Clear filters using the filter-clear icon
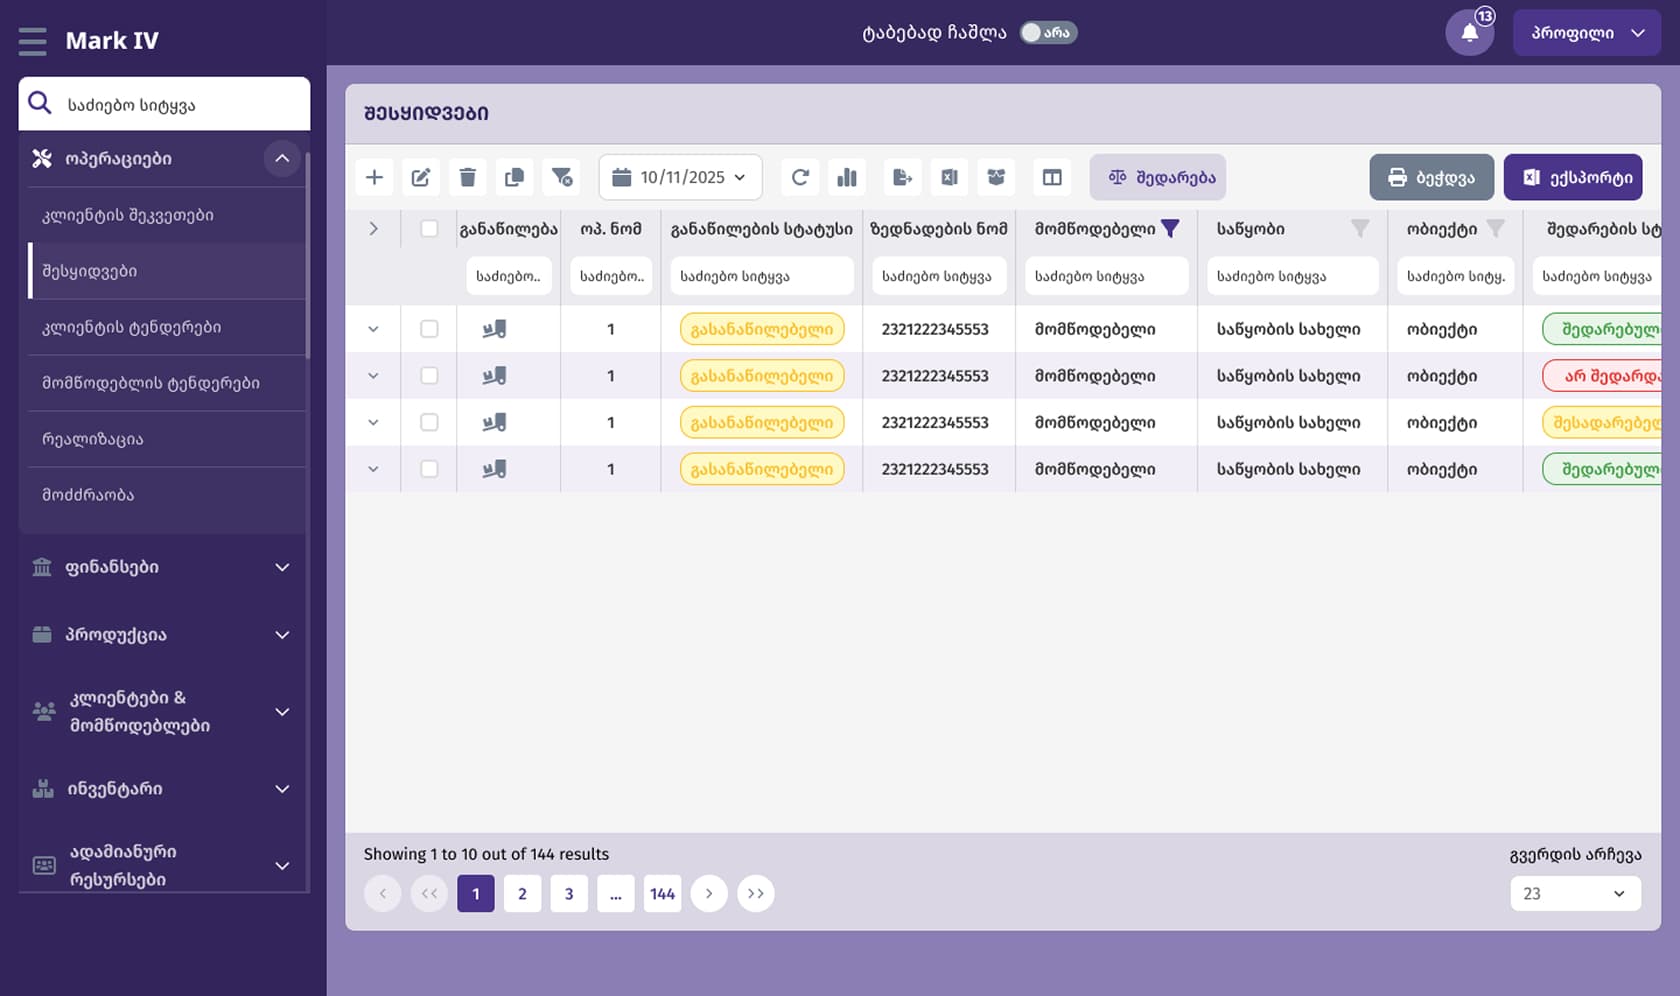Image resolution: width=1680 pixels, height=996 pixels. (x=561, y=177)
